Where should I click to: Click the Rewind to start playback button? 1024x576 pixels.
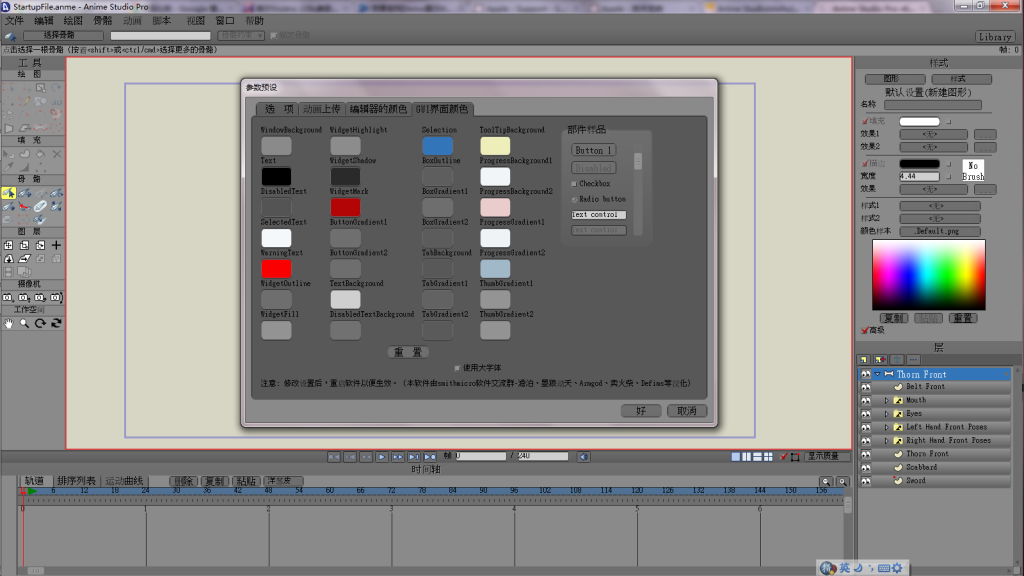coord(334,456)
